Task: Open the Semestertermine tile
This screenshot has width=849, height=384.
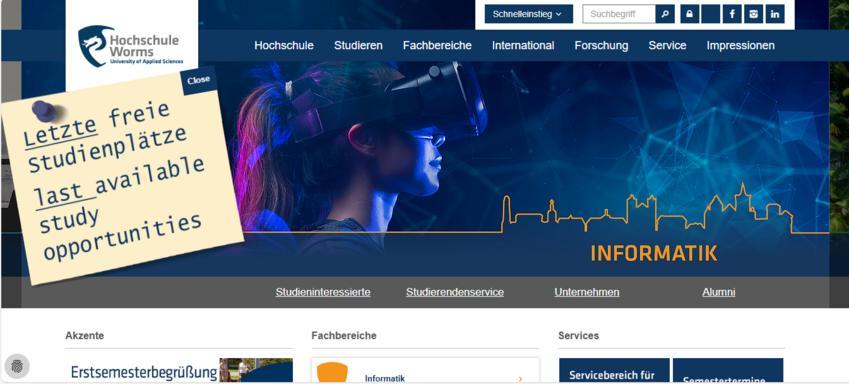Action: [728, 370]
